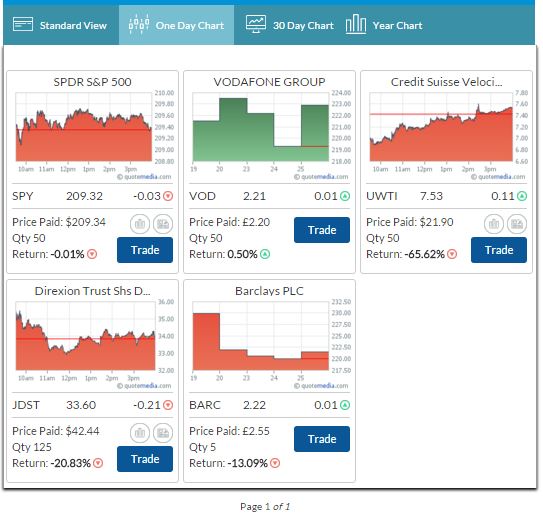Click the second round icon in the SPY card

click(x=163, y=224)
